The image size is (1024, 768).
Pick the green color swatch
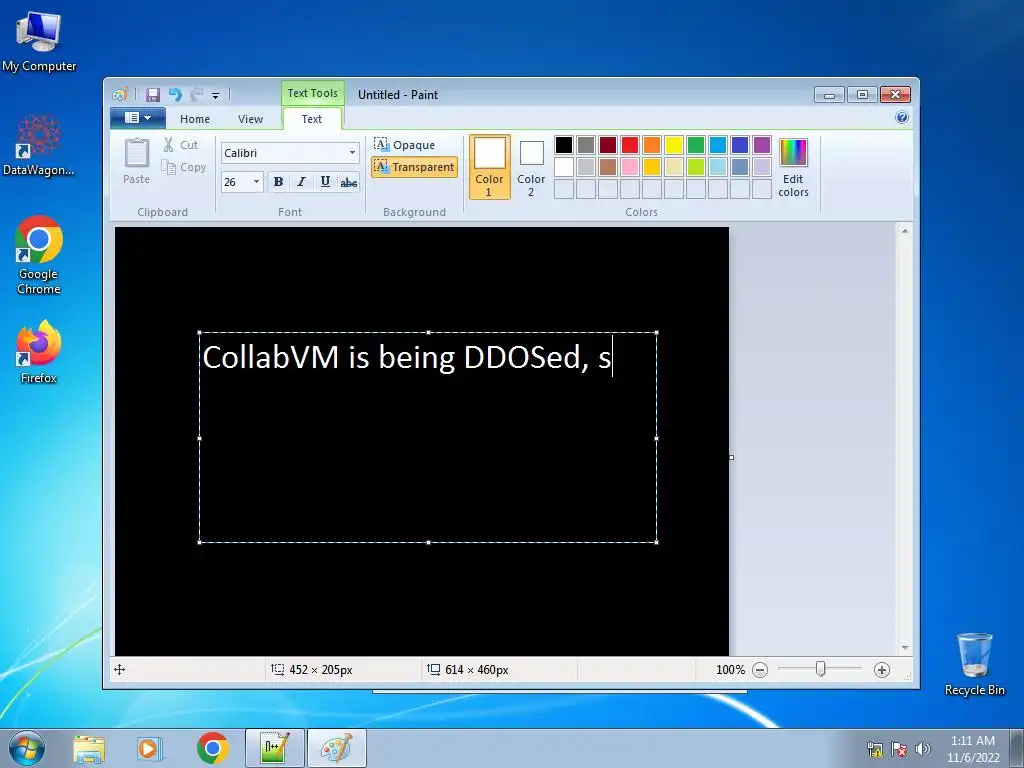[x=696, y=145]
